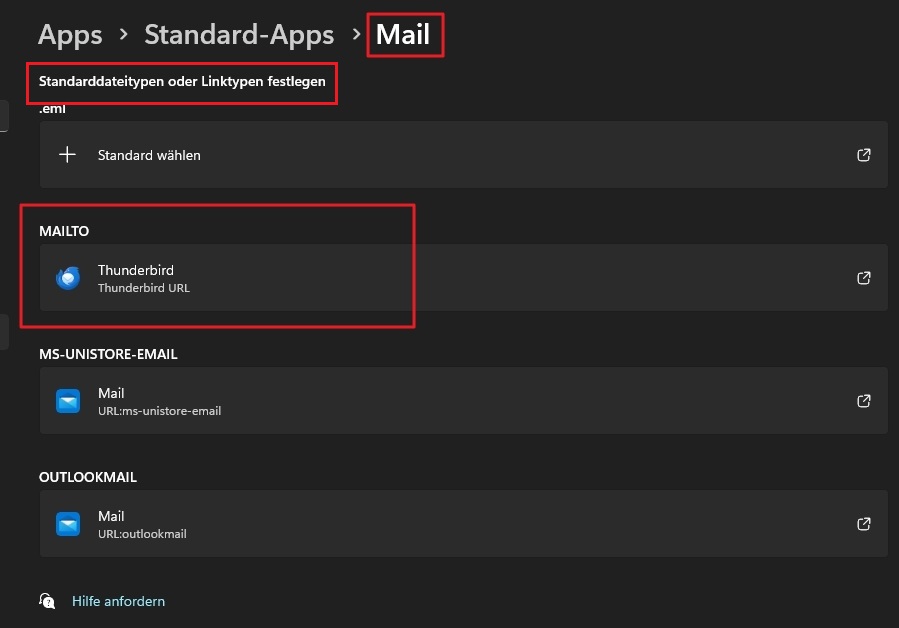Screen dimensions: 899x628
Task: Click the MAILTO heading
Action: click(64, 231)
